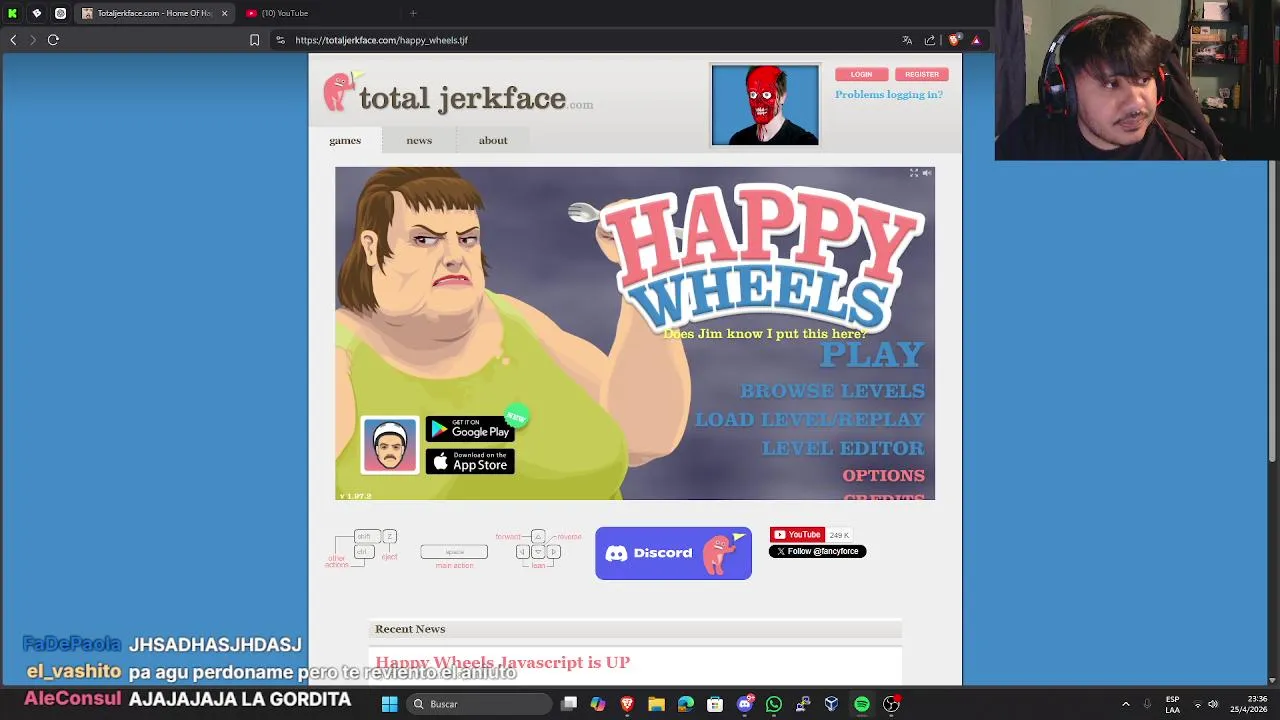Open Microsoft Edge from taskbar
The width and height of the screenshot is (1280, 720).
685,704
